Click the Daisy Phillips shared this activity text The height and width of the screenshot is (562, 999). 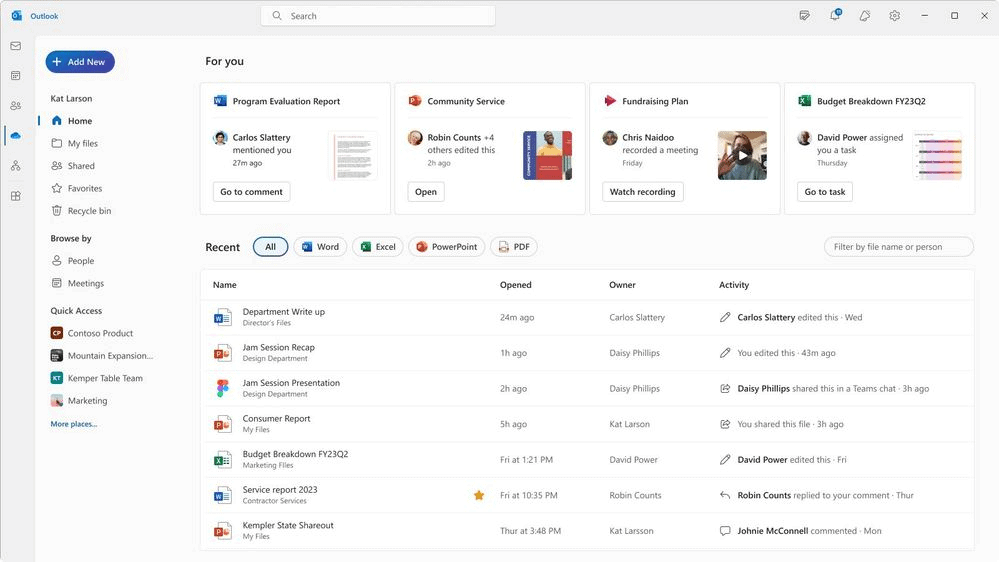[833, 388]
